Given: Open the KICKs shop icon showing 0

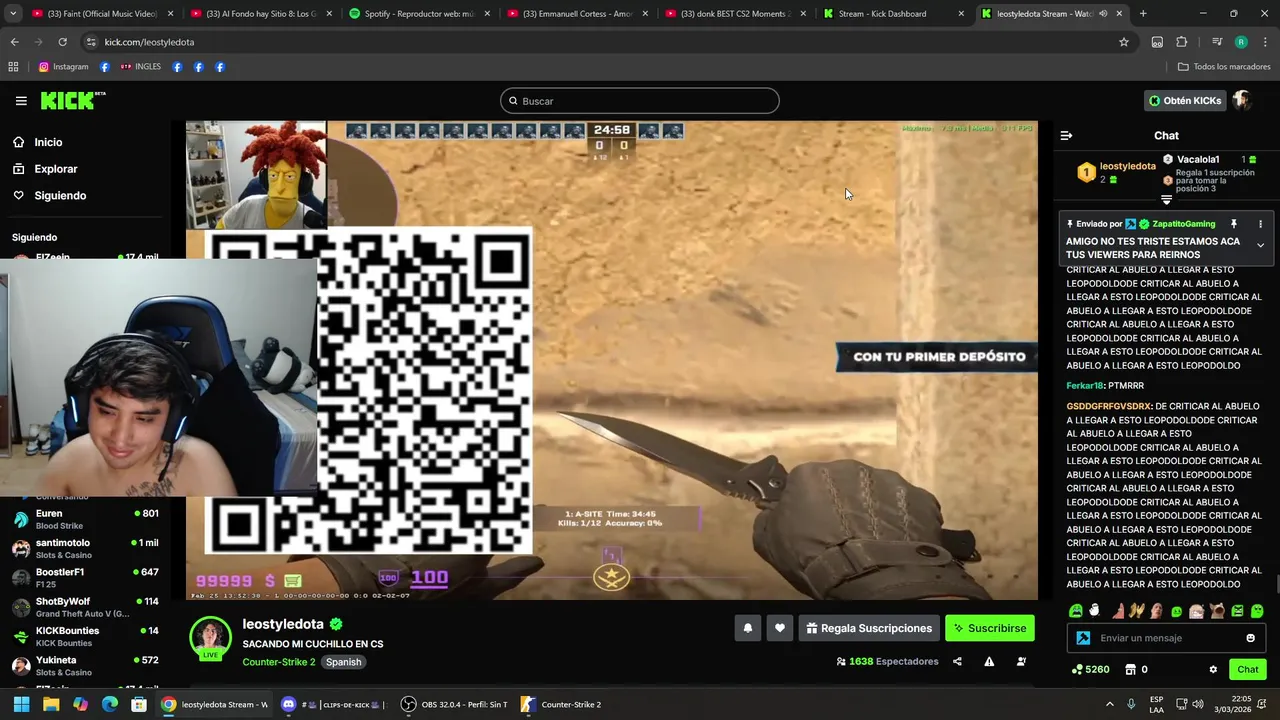Looking at the screenshot, I should (1136, 670).
